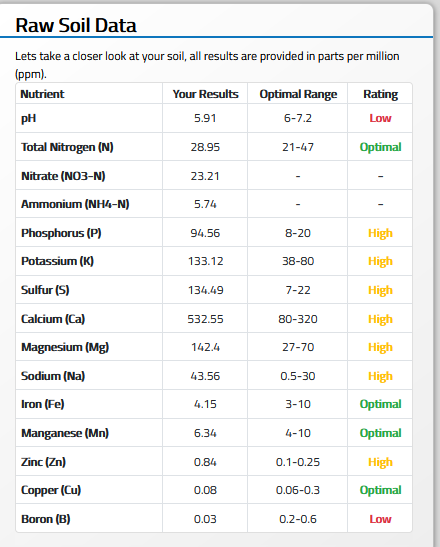Click the Iron (Fe) Optimal rating
440x547 pixels.
pyautogui.click(x=380, y=404)
